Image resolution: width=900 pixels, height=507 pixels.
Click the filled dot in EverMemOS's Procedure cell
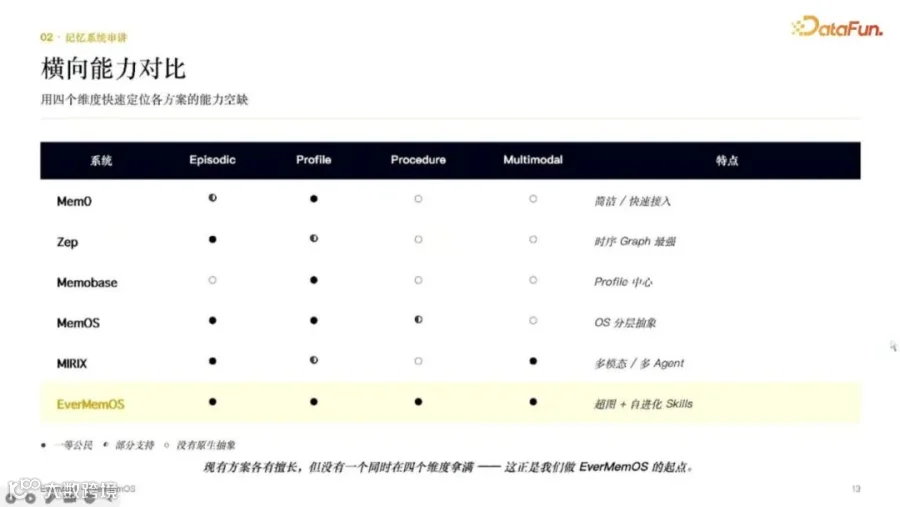click(418, 402)
